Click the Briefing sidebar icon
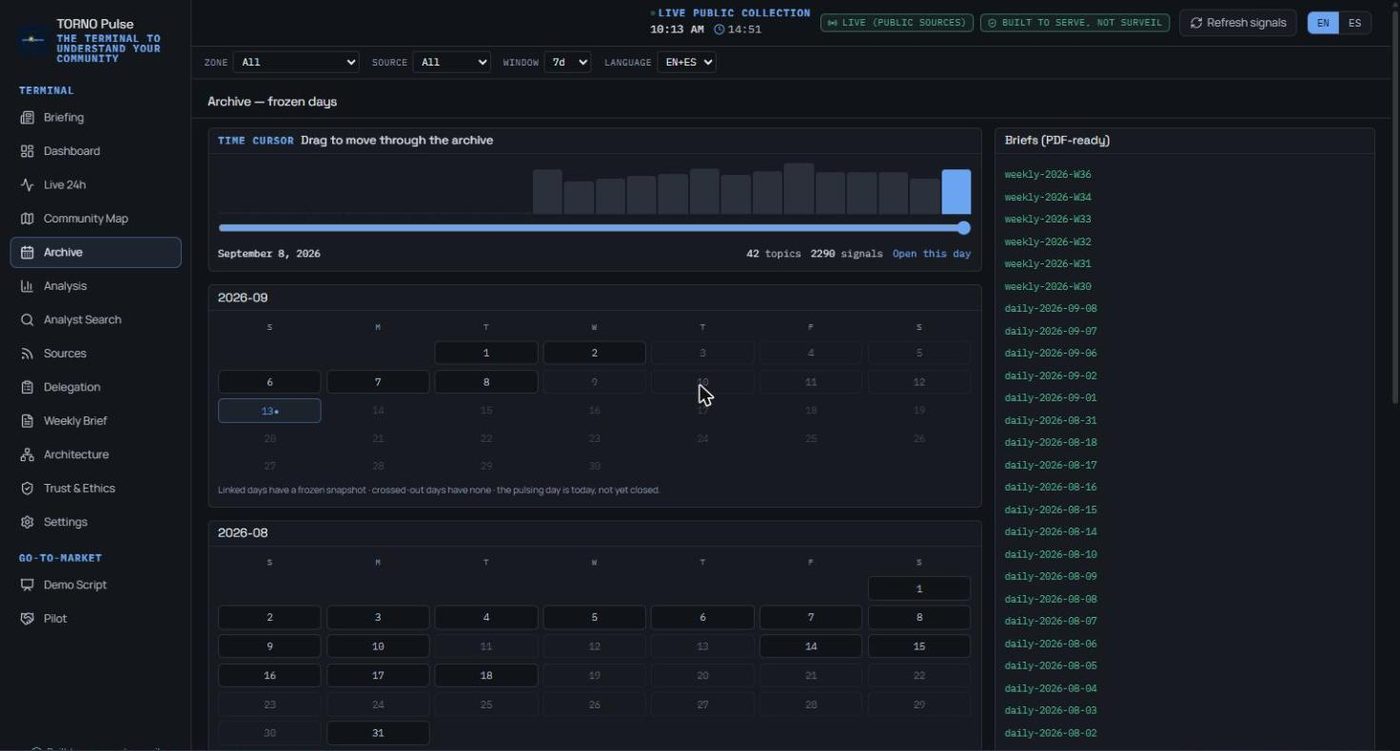The height and width of the screenshot is (751, 1400). point(27,118)
